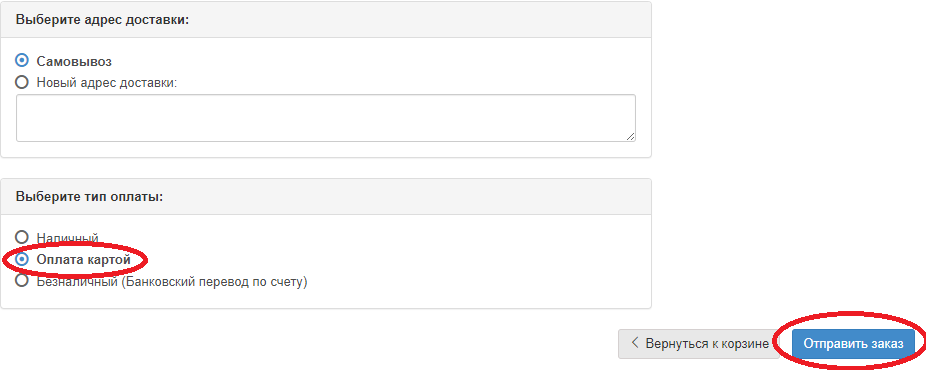Viewport: 926px width, 370px height.
Task: Submit the order with Отправить заказ
Action: coord(853,344)
